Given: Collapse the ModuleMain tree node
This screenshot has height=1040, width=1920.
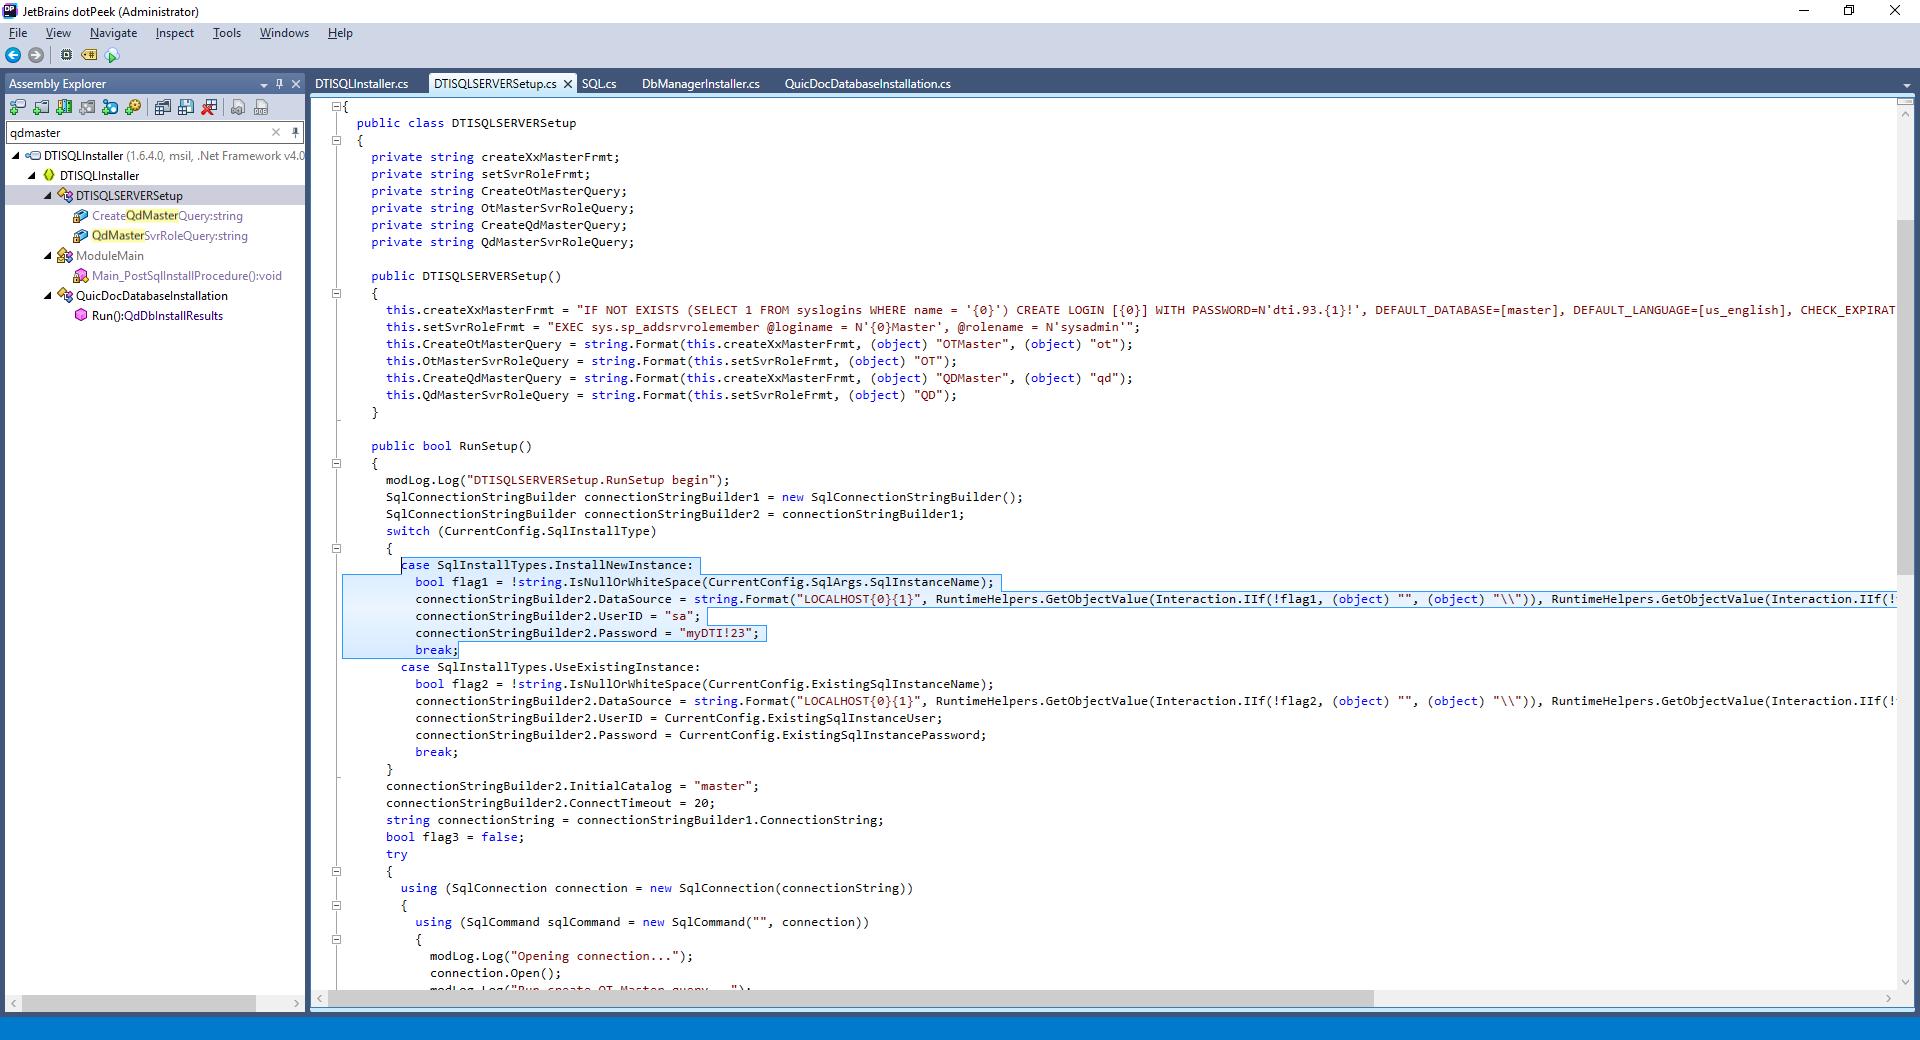Looking at the screenshot, I should [x=47, y=256].
